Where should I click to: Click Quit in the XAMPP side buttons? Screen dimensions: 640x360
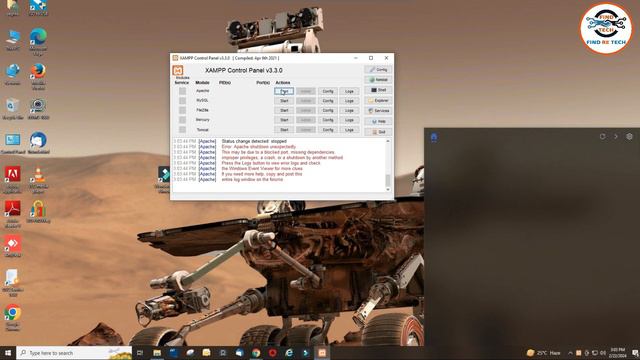click(x=378, y=132)
